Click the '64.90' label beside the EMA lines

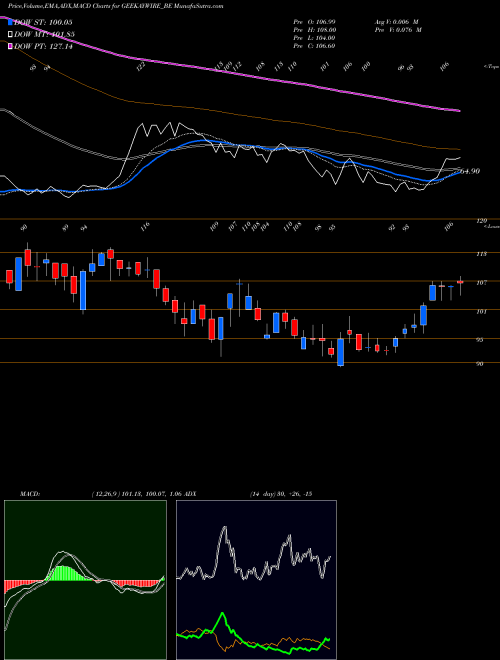click(469, 171)
